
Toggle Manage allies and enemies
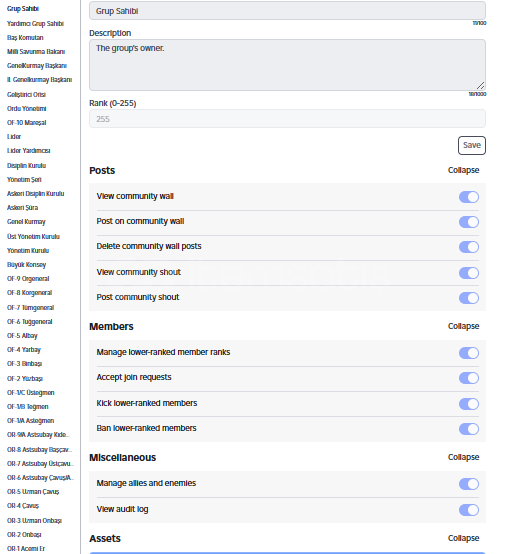(x=469, y=484)
